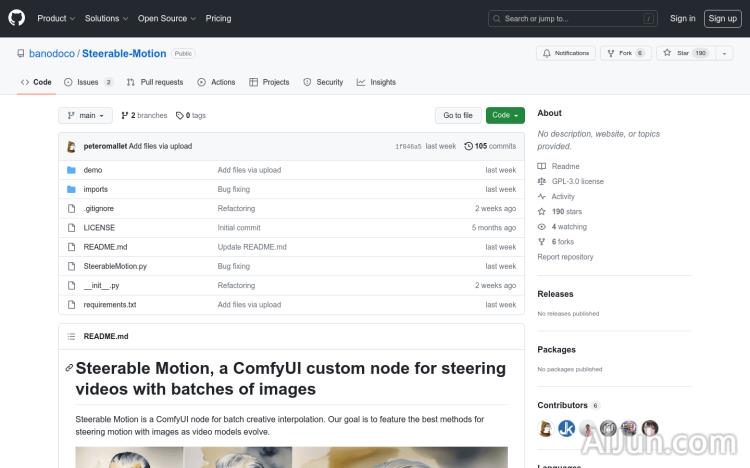Click the README table-of-contents list icon
This screenshot has height=468, width=750.
pyautogui.click(x=71, y=336)
